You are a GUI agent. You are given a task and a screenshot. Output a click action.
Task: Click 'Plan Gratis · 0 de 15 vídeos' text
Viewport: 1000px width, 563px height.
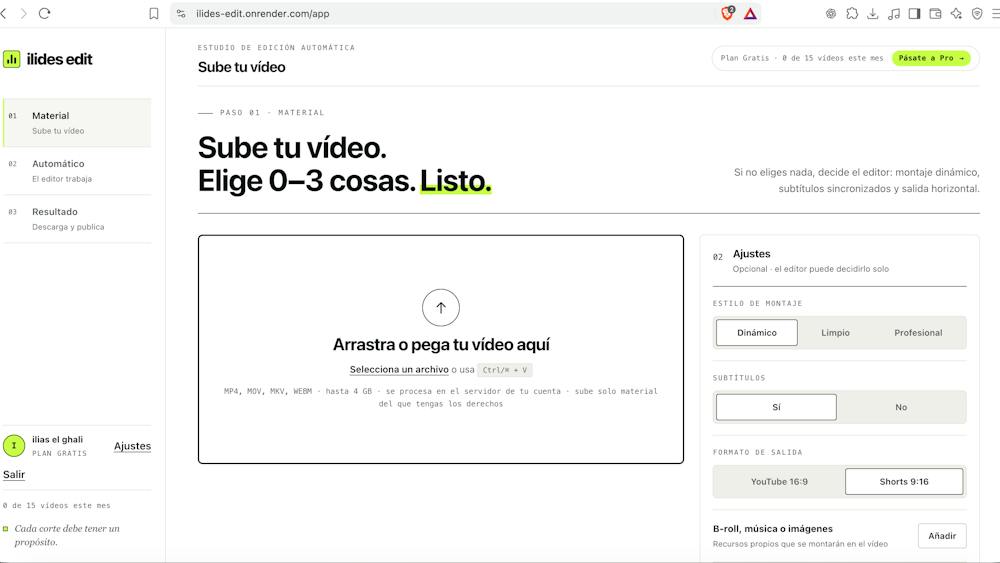coord(802,58)
